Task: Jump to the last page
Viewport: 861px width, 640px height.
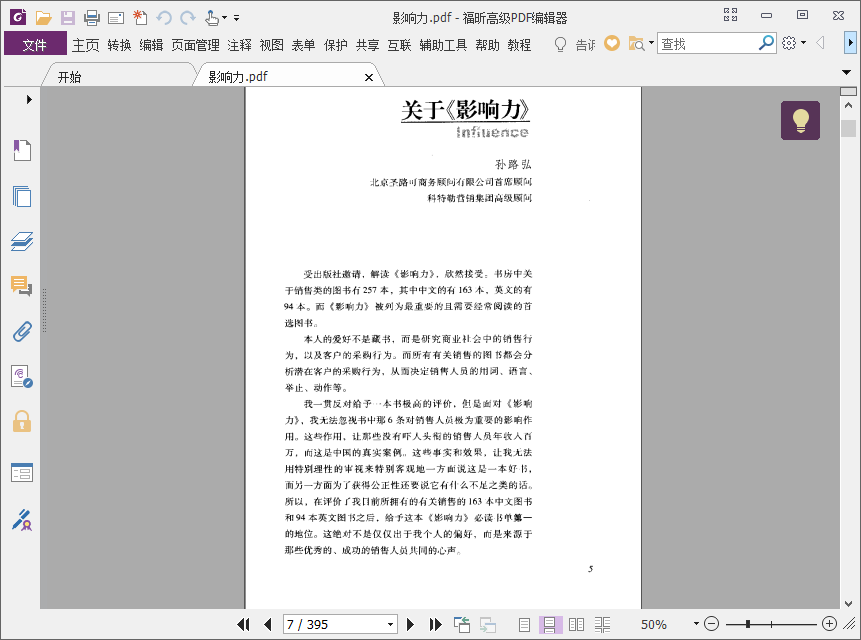Action: pos(435,624)
